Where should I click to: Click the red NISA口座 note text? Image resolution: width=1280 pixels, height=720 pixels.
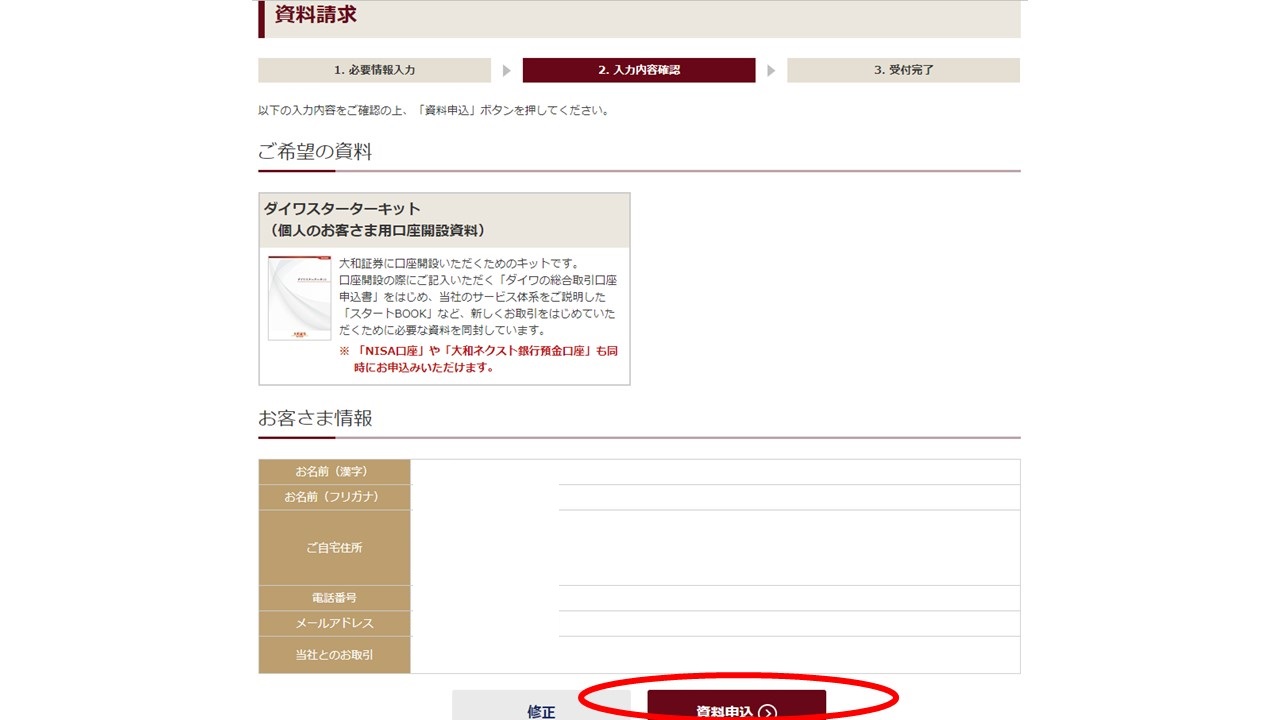point(478,359)
